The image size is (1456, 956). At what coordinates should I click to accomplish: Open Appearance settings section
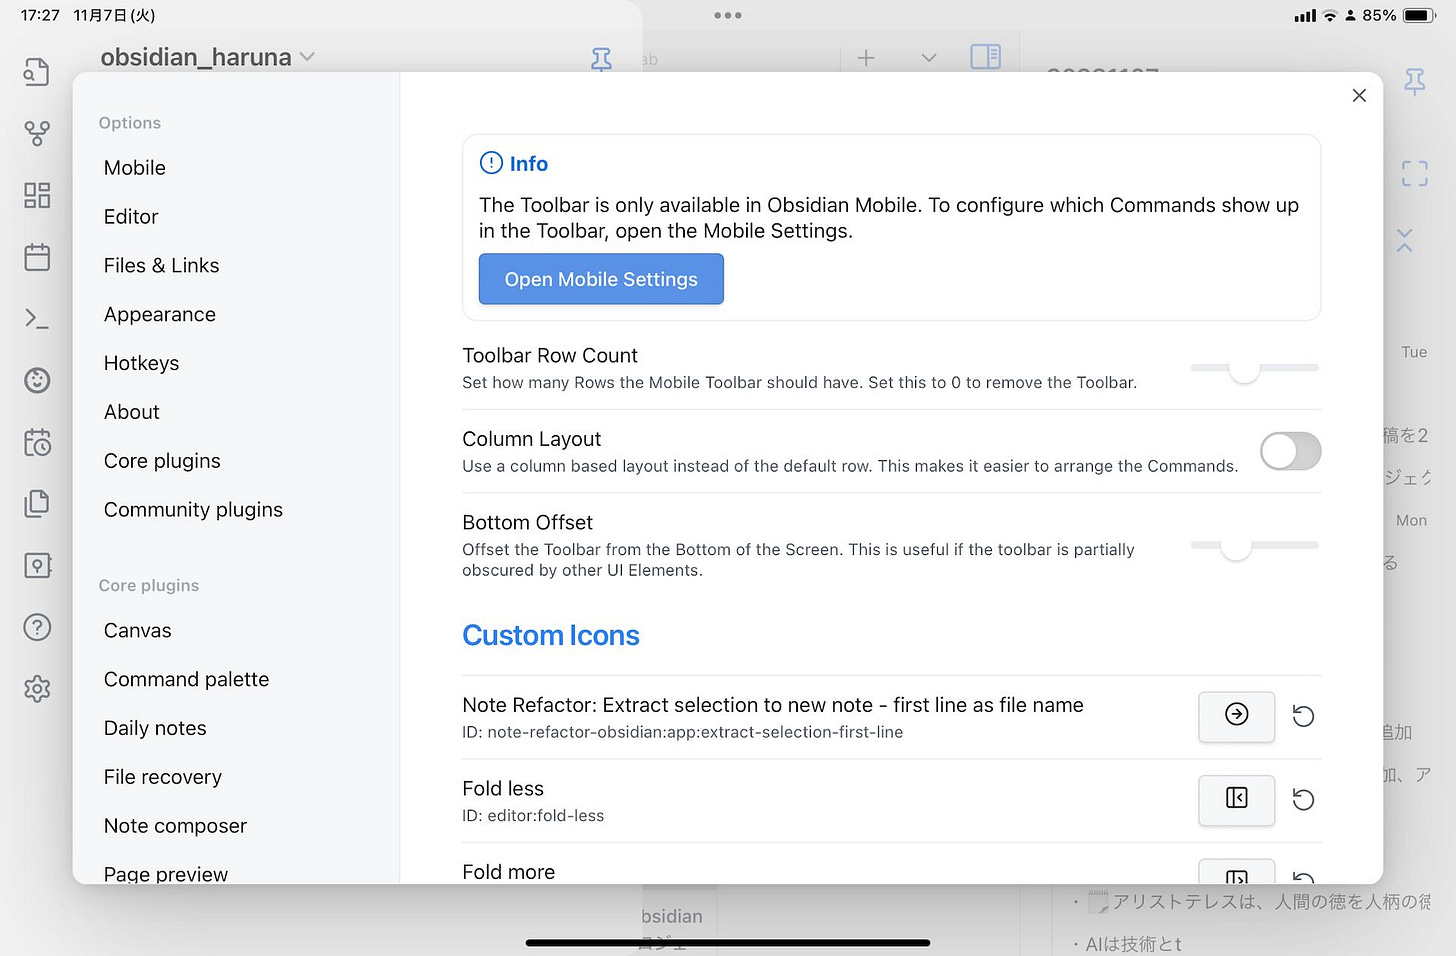pos(160,315)
